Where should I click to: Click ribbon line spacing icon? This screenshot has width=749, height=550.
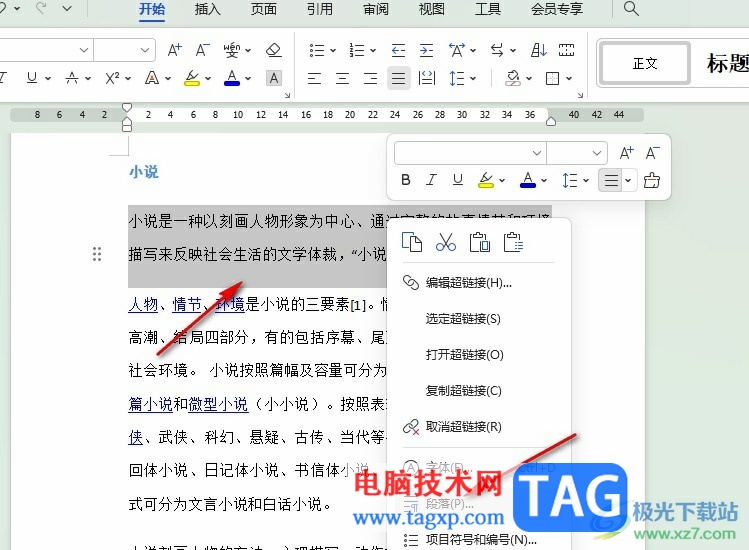pyautogui.click(x=457, y=78)
